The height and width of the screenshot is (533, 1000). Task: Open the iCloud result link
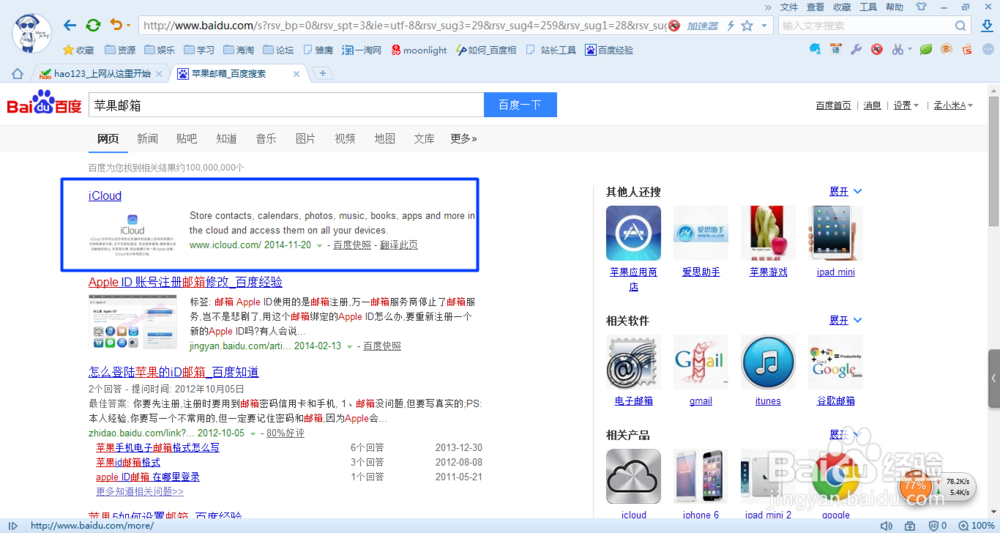[105, 196]
